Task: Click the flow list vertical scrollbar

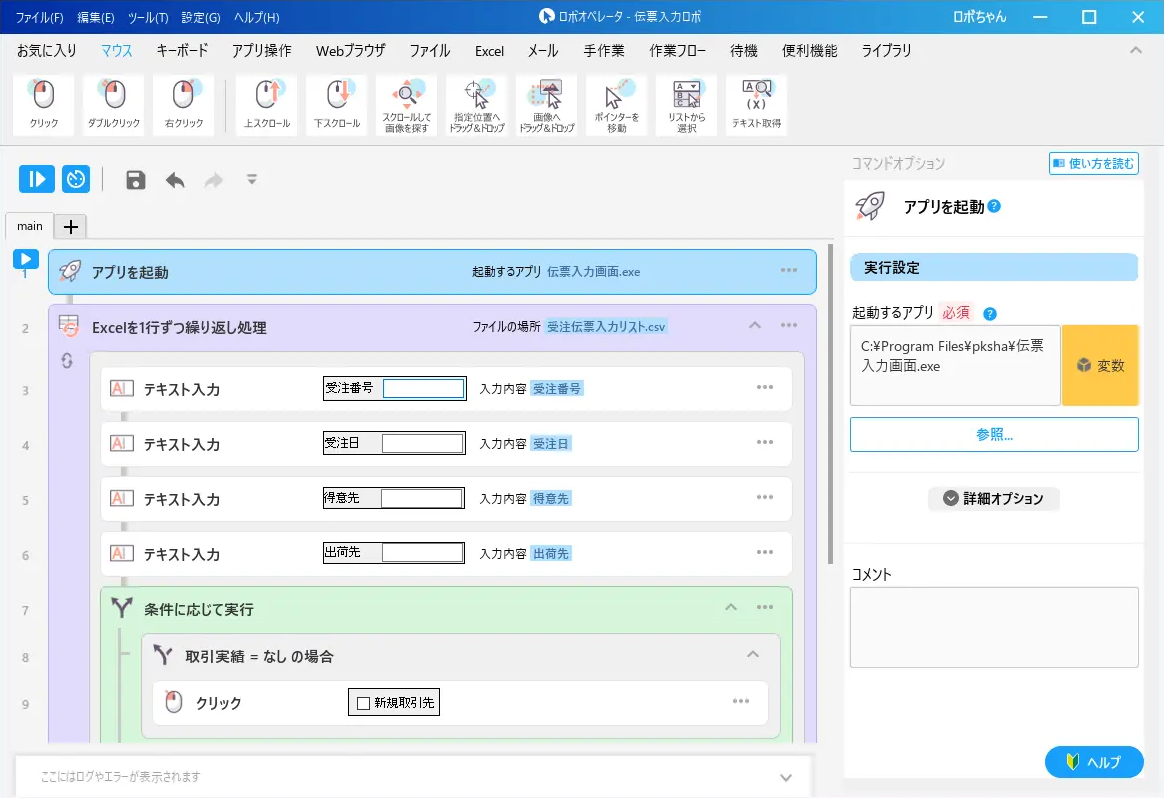Action: tap(830, 405)
